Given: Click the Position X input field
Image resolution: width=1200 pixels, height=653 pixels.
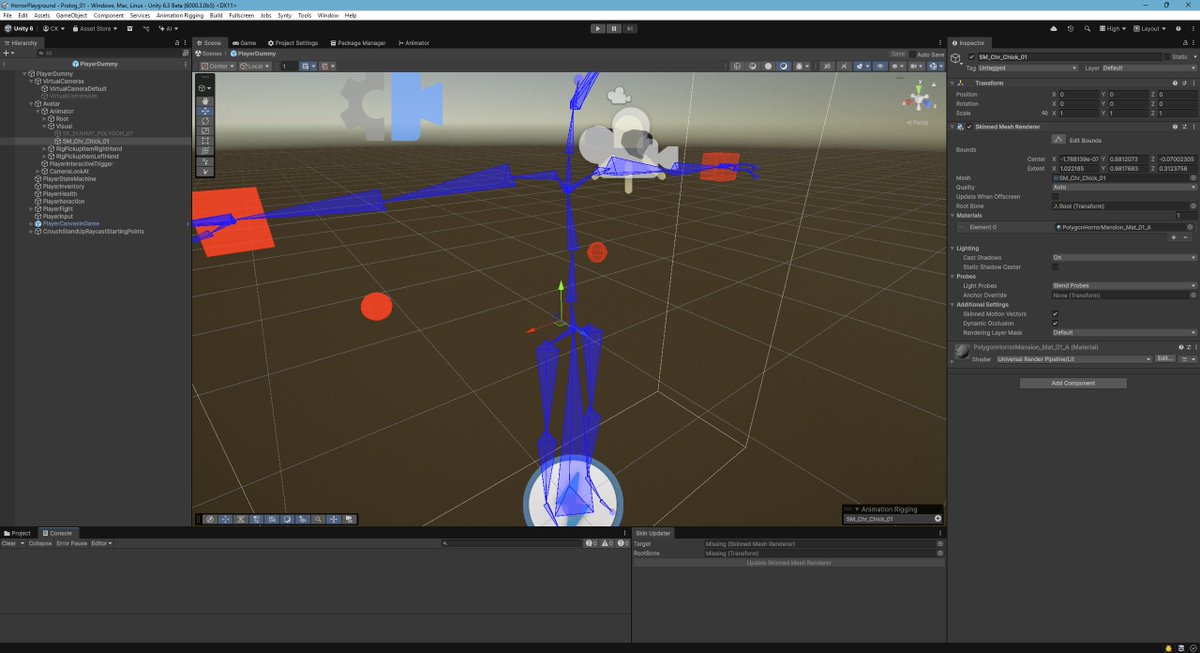Looking at the screenshot, I should click(x=1078, y=94).
